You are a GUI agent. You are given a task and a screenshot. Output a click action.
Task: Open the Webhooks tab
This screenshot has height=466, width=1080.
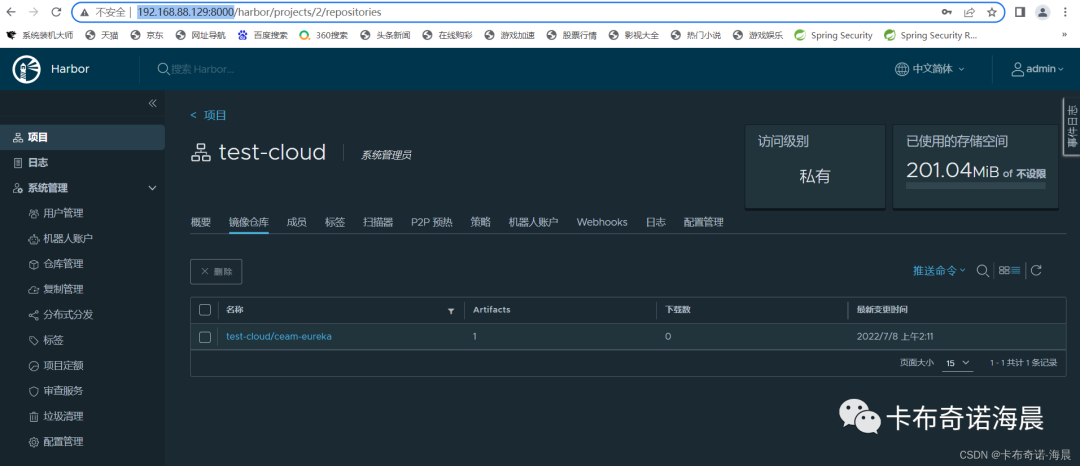tap(602, 222)
